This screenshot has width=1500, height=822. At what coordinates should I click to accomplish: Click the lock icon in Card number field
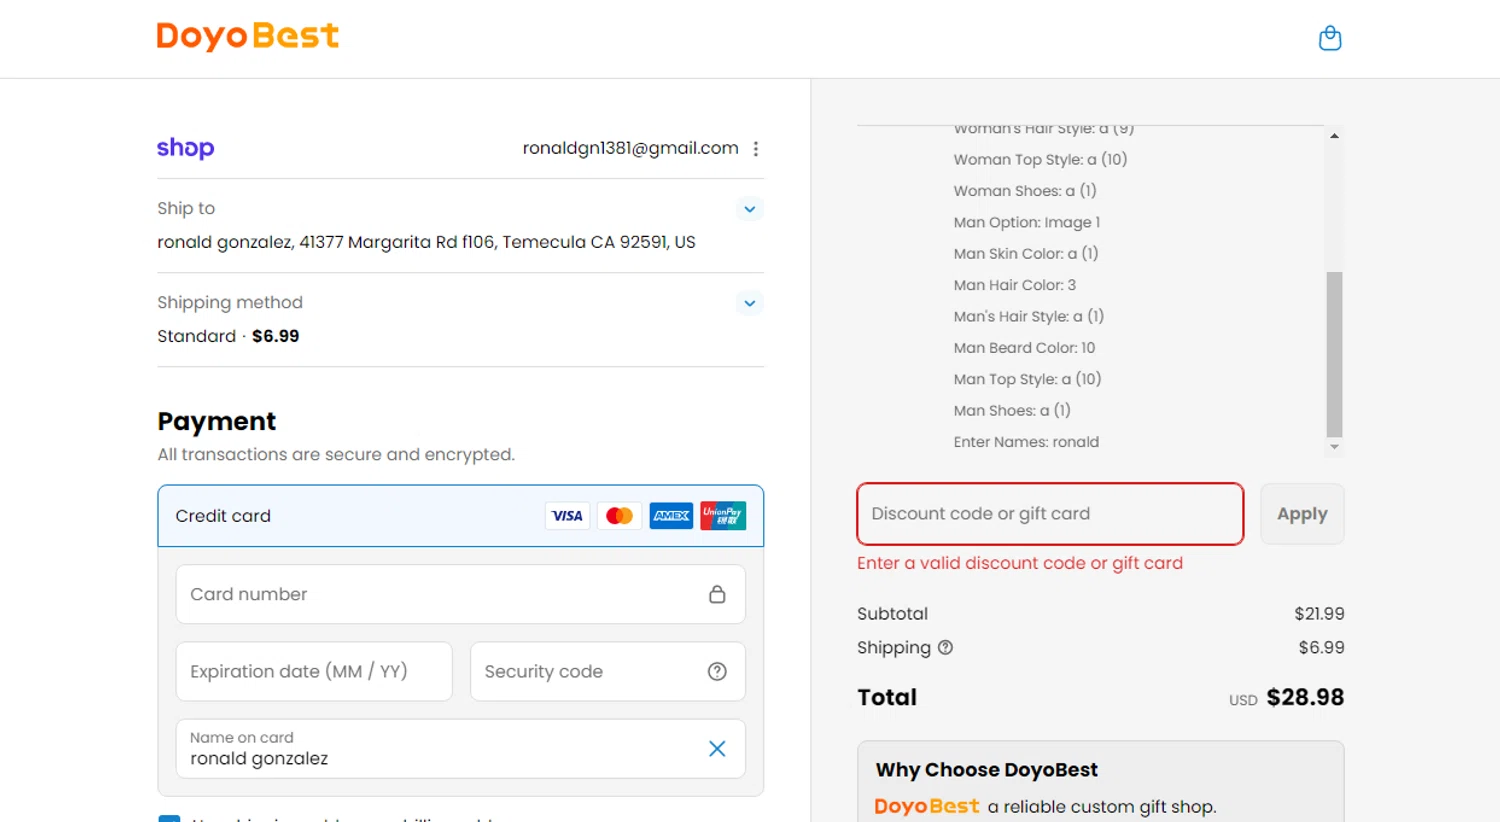pos(717,594)
